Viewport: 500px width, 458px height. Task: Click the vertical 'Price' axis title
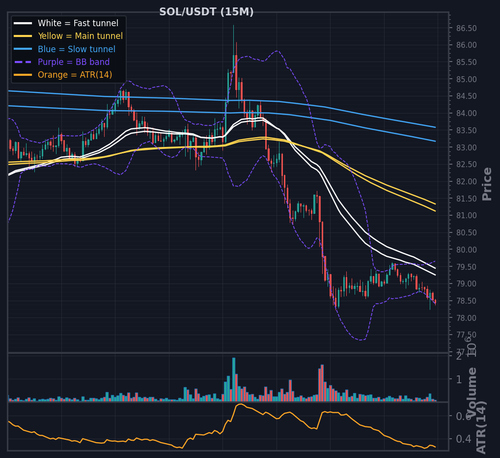(x=487, y=184)
